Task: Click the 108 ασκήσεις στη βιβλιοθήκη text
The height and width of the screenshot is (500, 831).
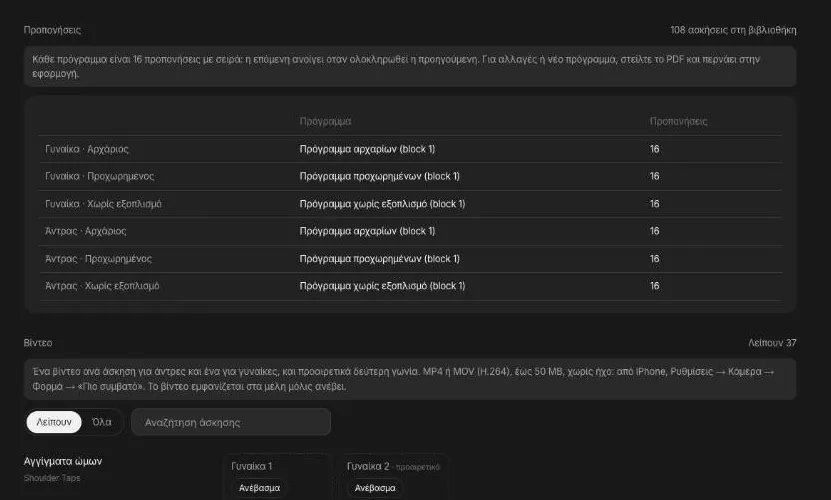Action: tap(733, 30)
